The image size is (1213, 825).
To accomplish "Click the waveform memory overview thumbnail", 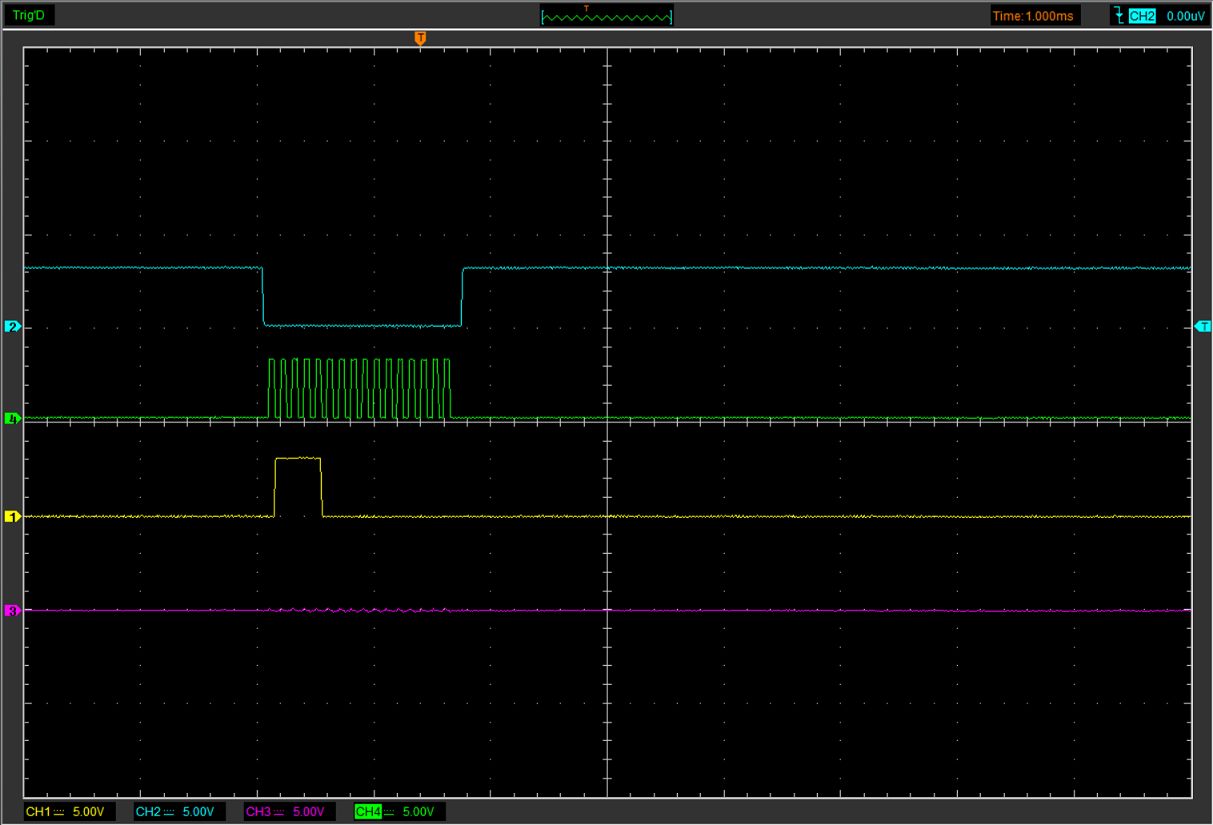I will tap(606, 16).
